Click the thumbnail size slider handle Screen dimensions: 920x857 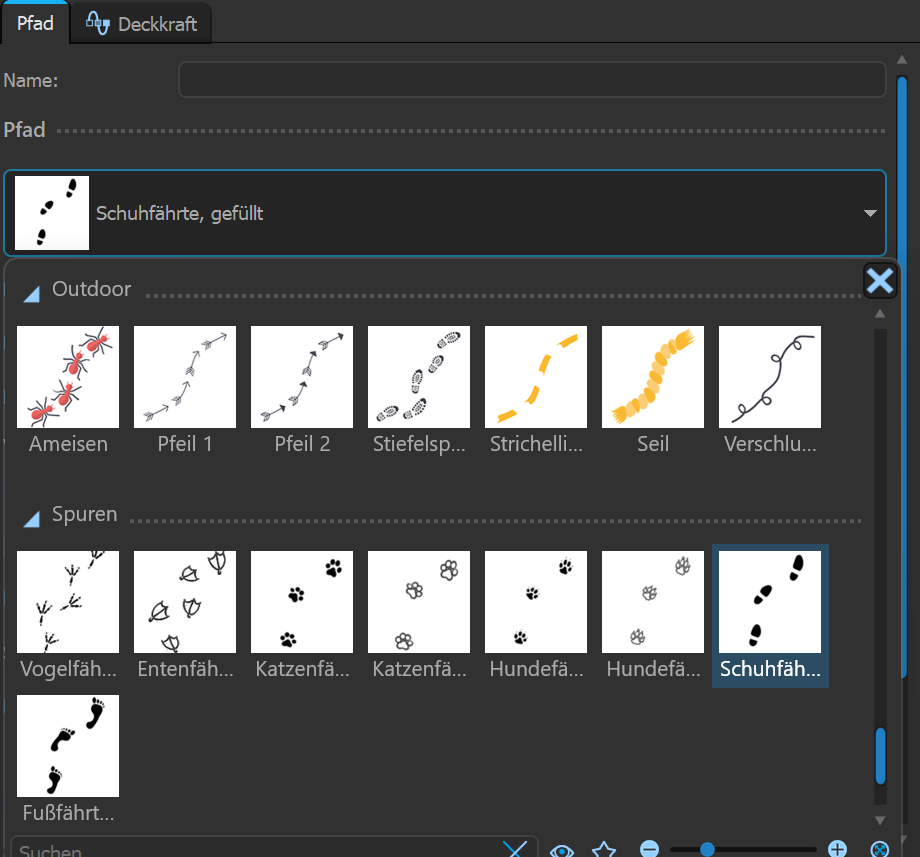pos(707,850)
